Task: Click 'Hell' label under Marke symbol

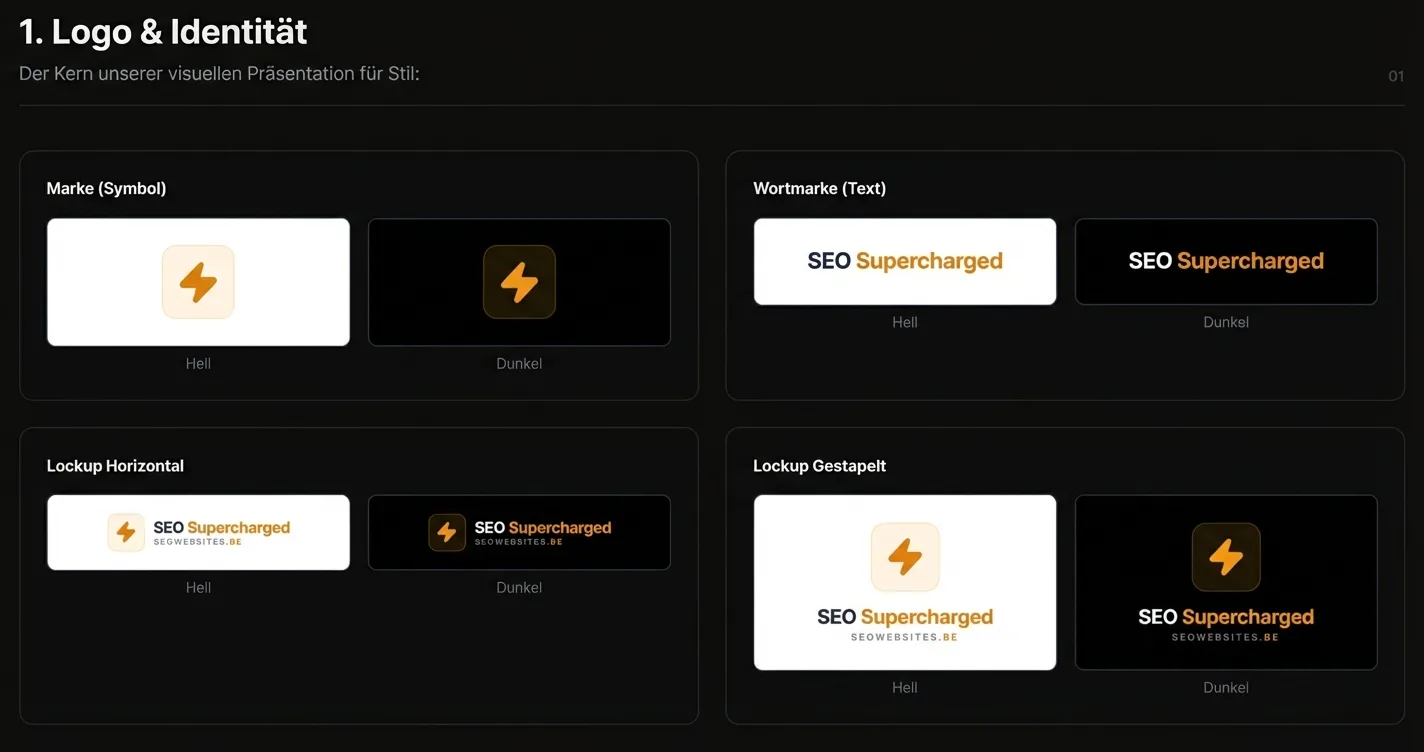Action: pos(198,363)
